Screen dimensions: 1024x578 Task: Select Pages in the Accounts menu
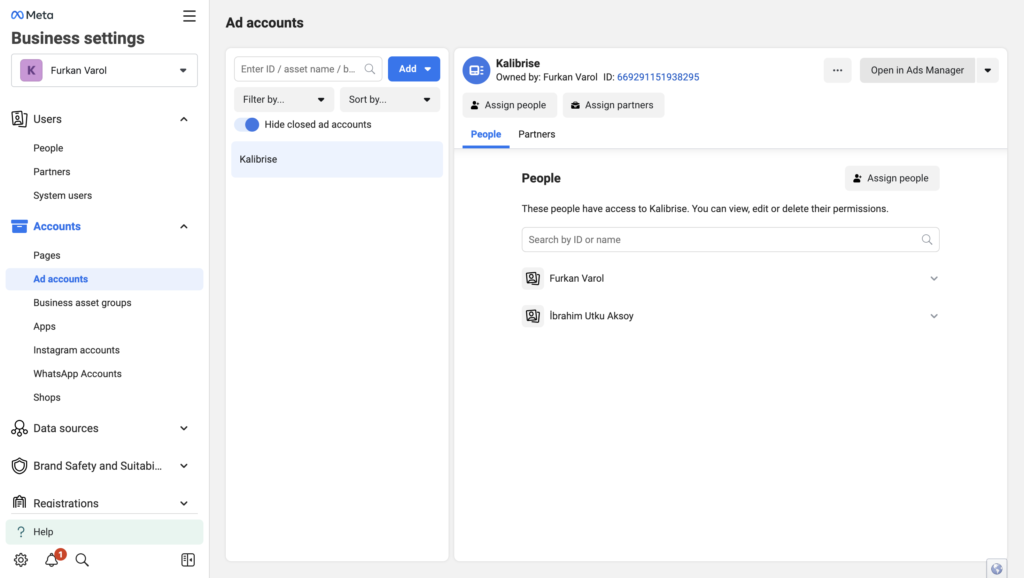point(47,256)
